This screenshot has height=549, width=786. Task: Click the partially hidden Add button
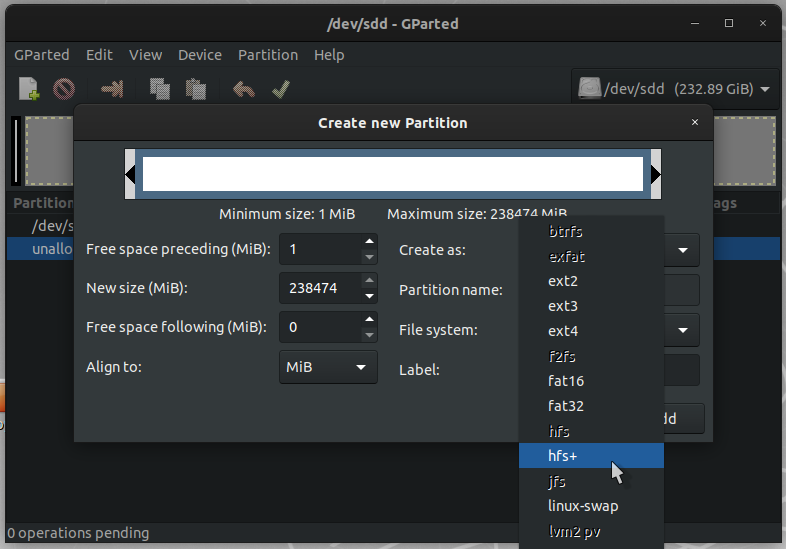click(x=684, y=419)
